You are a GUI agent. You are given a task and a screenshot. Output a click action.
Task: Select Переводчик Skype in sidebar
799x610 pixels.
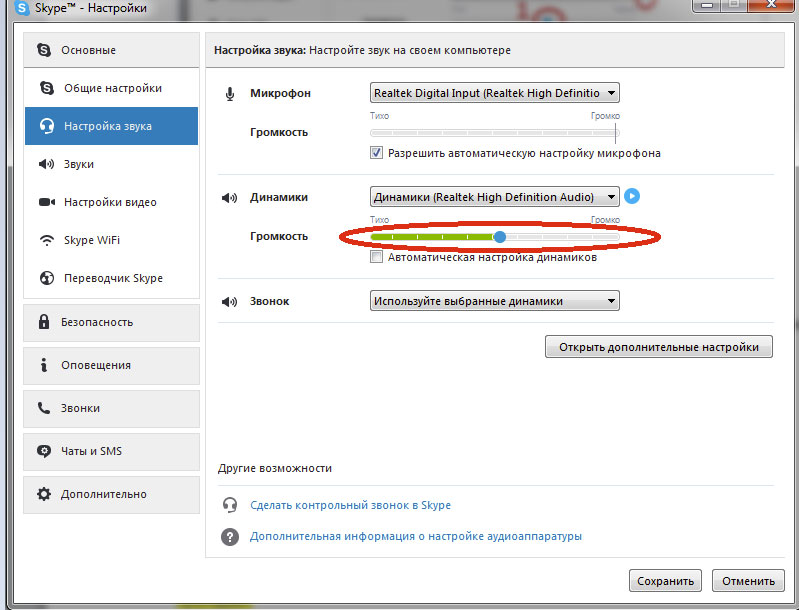(x=111, y=278)
